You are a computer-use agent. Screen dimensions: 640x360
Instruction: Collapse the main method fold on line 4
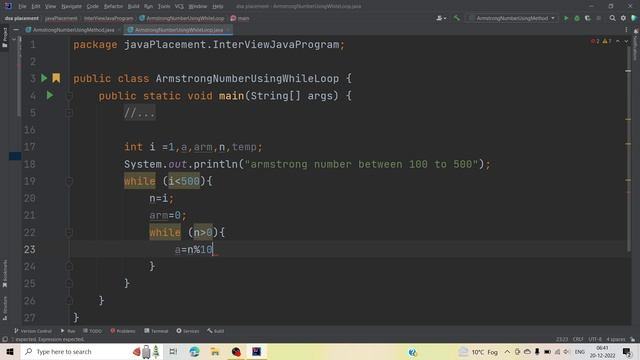pos(69,96)
